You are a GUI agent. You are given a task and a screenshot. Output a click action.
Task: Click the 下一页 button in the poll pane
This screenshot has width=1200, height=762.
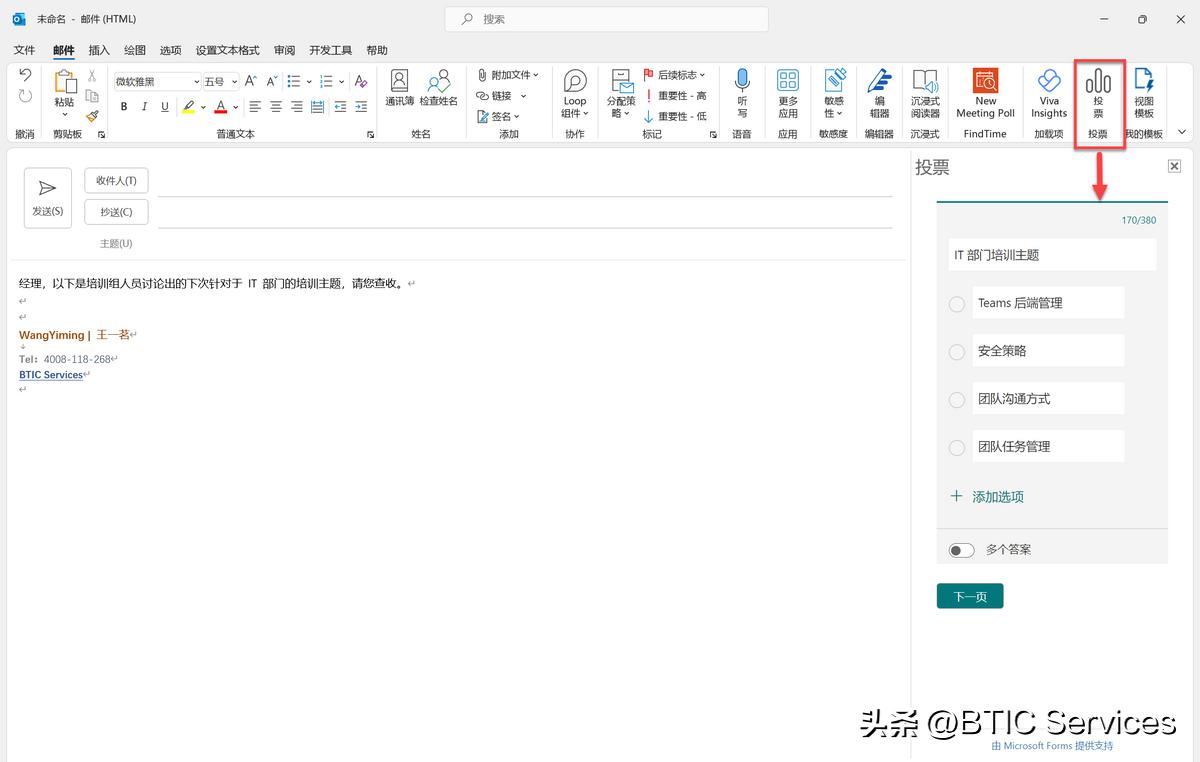(969, 594)
